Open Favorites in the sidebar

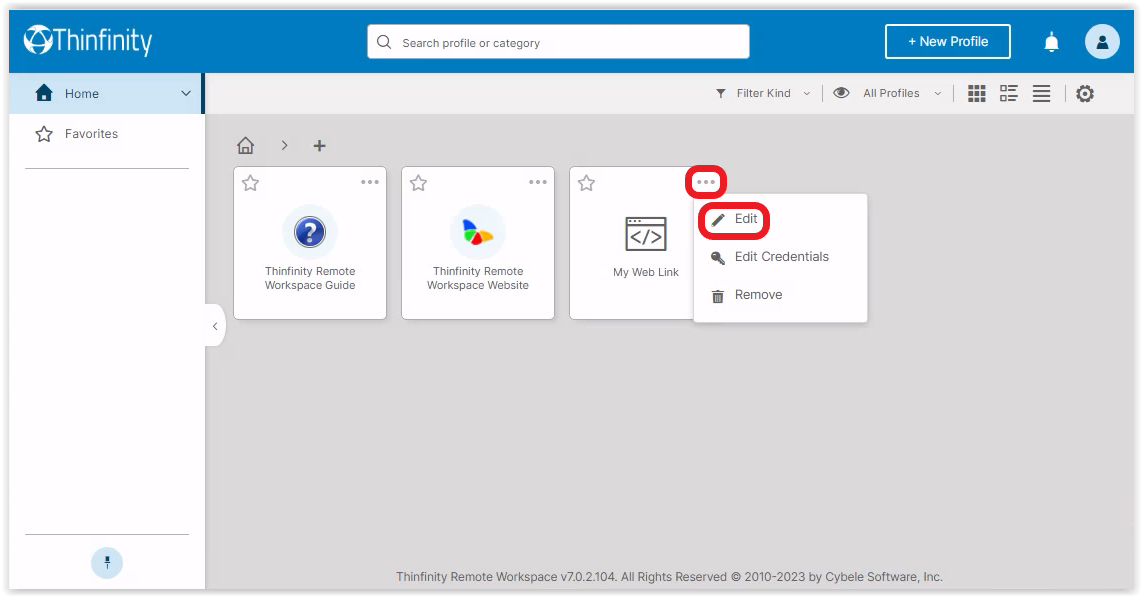click(x=107, y=134)
